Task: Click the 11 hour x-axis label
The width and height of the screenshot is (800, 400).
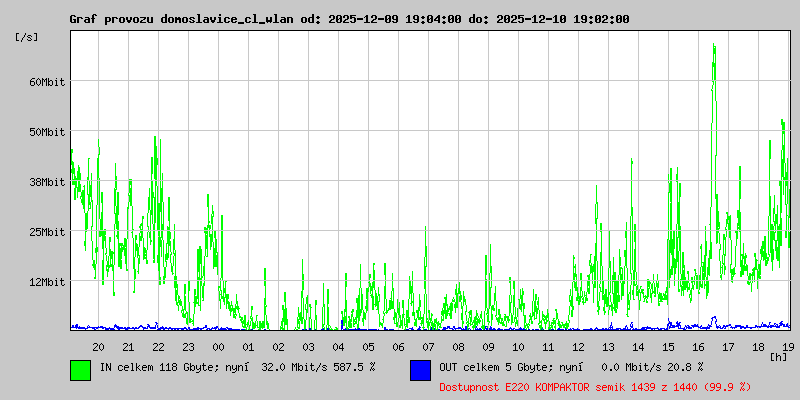Action: (548, 347)
